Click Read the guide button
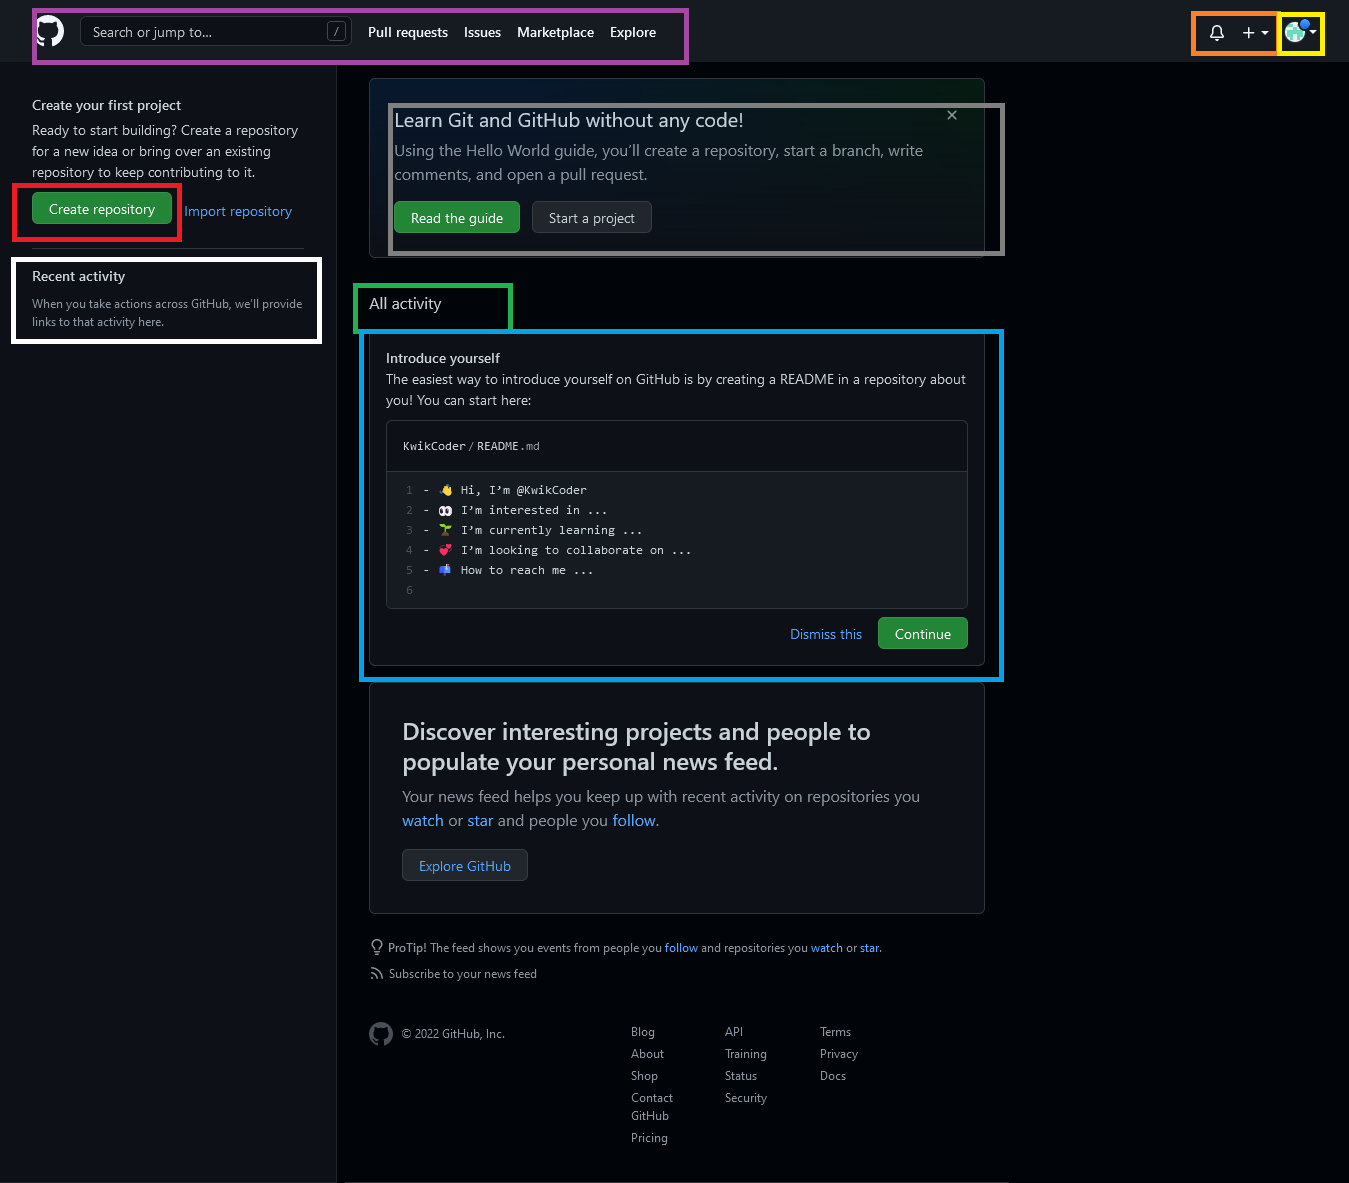This screenshot has height=1183, width=1349. click(457, 218)
